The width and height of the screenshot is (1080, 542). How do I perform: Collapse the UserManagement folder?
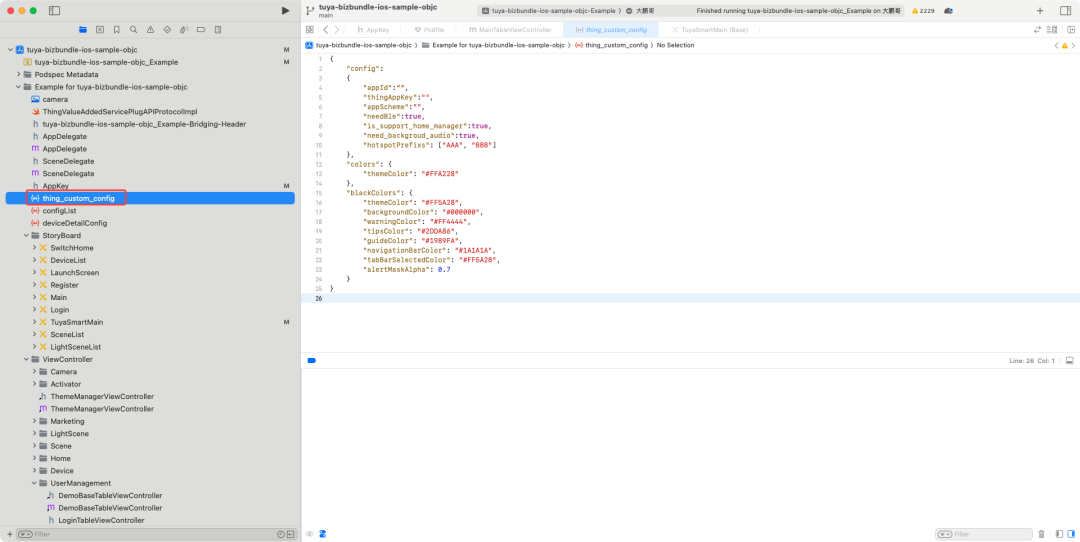coord(34,483)
